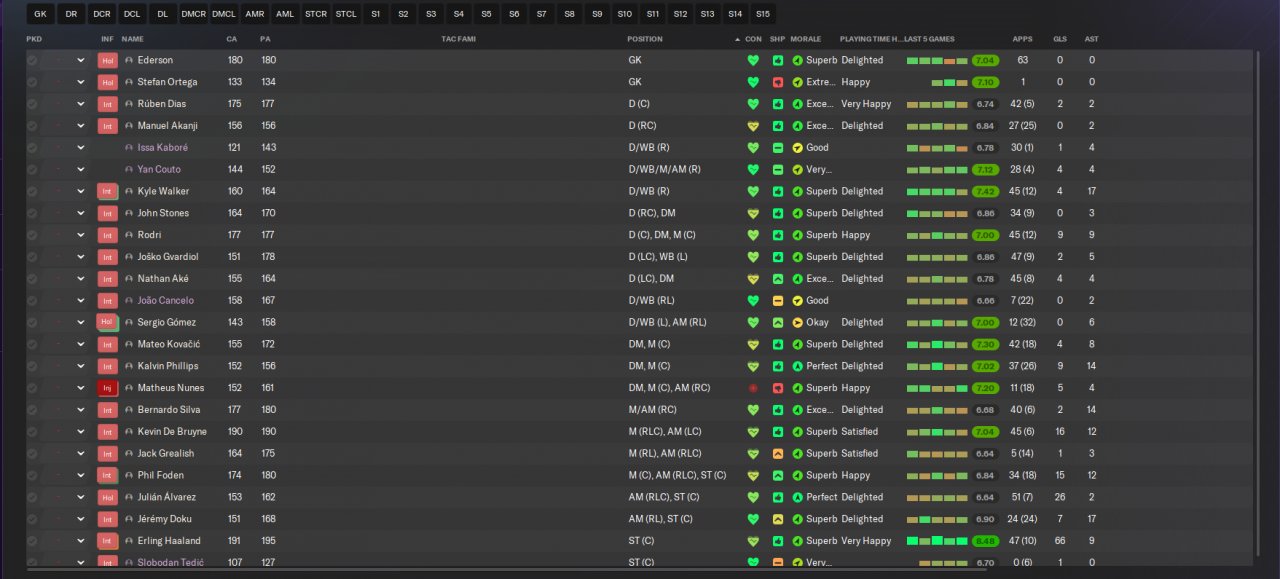
Task: Open the position dropdown arrow for Yan Couto
Action: 81,169
